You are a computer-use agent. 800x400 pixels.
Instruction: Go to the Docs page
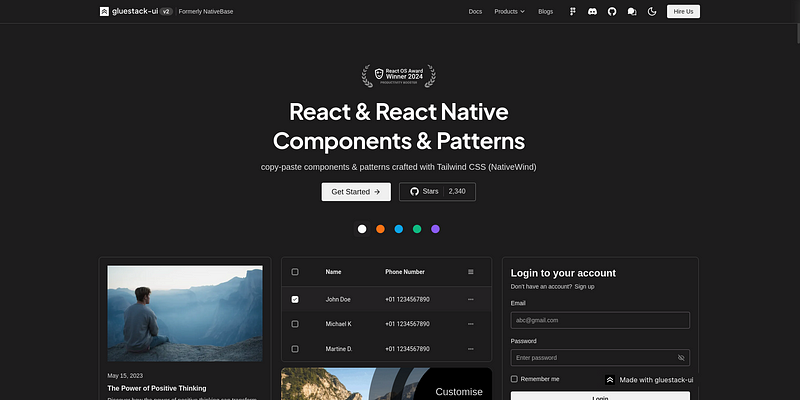[x=475, y=11]
